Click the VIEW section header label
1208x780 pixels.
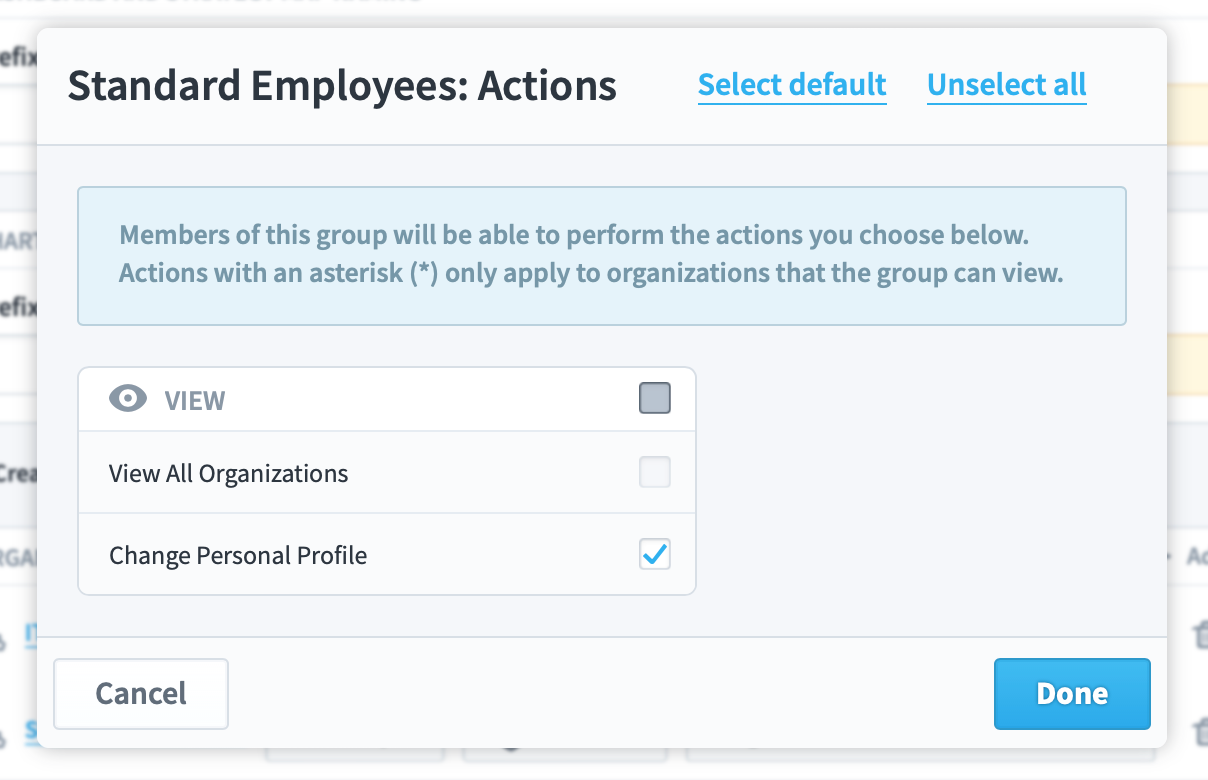[195, 400]
